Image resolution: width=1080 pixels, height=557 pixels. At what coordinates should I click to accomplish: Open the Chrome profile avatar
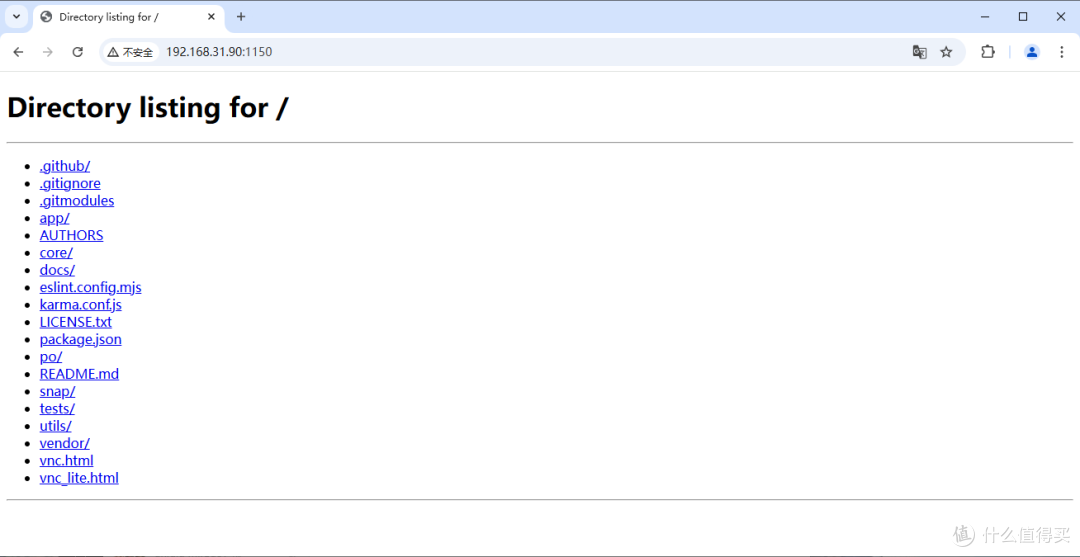coord(1032,52)
